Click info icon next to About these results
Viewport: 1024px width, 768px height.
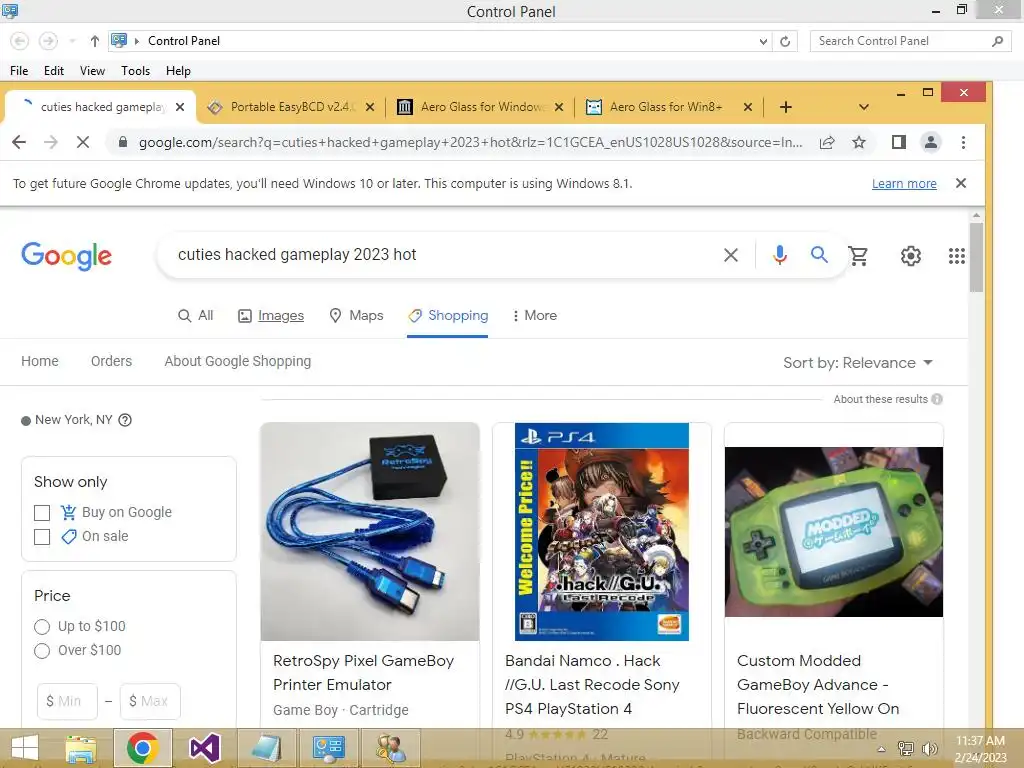pyautogui.click(x=937, y=399)
